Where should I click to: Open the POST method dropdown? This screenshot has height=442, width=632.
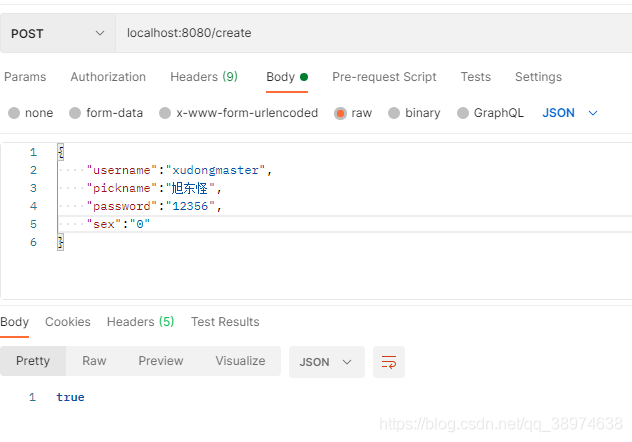57,33
